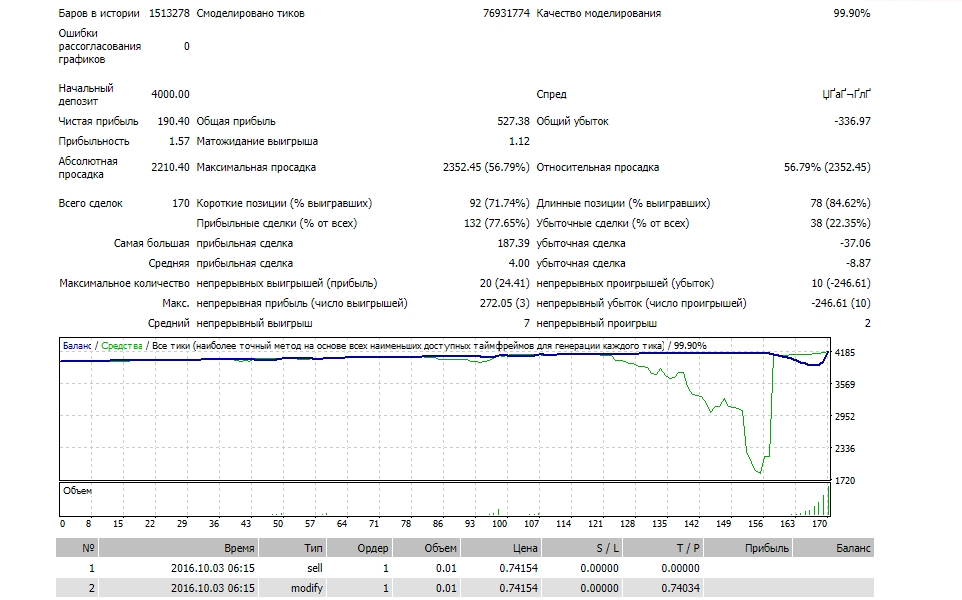This screenshot has height=600, width=962.
Task: Select consecutive losses value 10 (-246.61)
Action: coord(841,283)
